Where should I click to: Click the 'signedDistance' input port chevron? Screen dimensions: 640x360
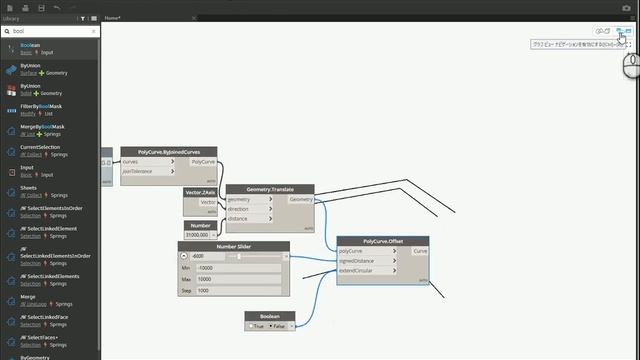click(x=394, y=261)
